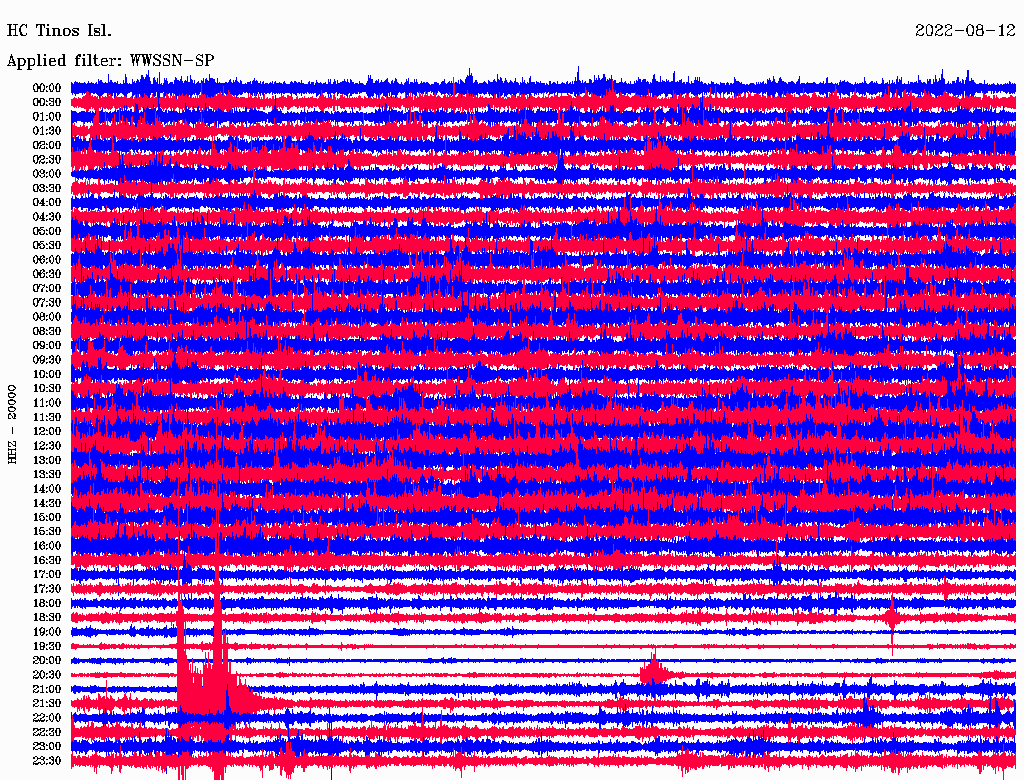Click the 21:00 time label
This screenshot has height=780, width=1024.
47,689
